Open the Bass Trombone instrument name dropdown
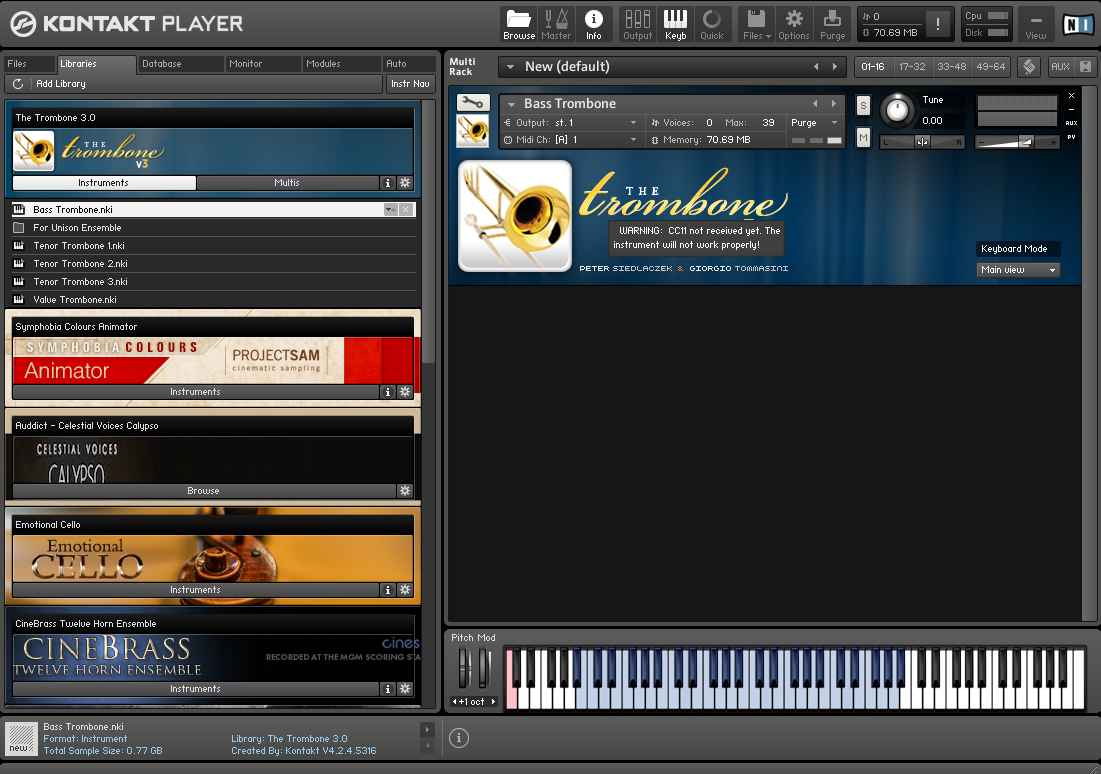This screenshot has height=774, width=1101. (x=511, y=104)
